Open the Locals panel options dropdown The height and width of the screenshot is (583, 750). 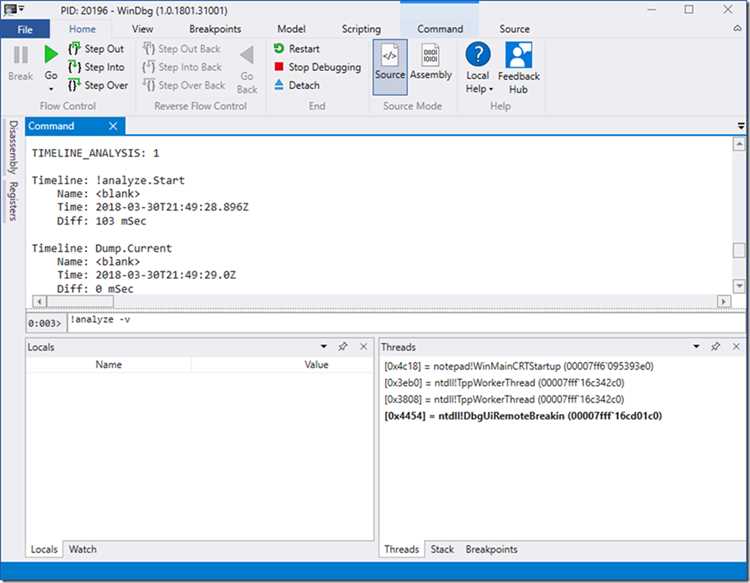point(324,347)
